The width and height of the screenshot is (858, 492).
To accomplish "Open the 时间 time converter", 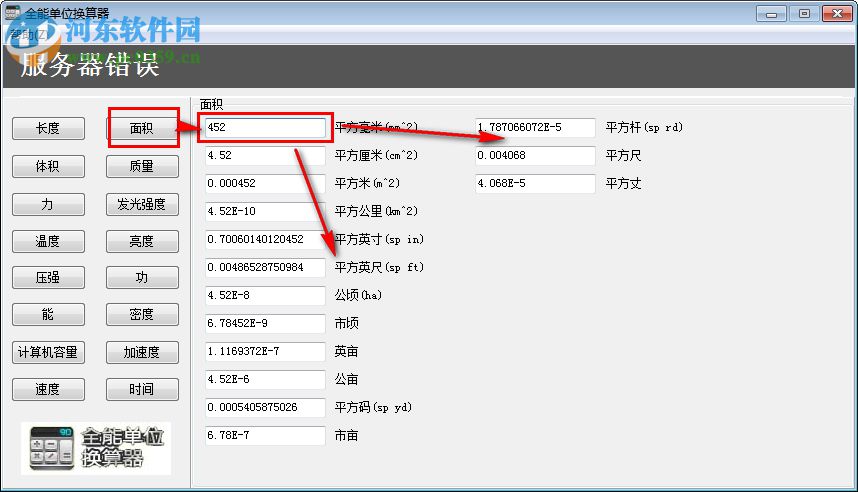I will (142, 390).
